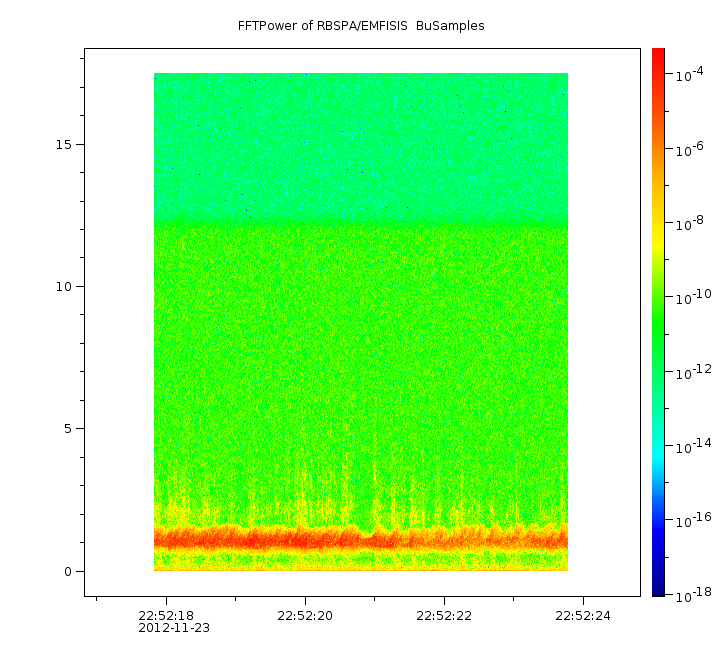Click the plot title 'FFTPower of RBSPA/EMFISIS BuSamples'
The width and height of the screenshot is (724, 656).
click(x=361, y=26)
